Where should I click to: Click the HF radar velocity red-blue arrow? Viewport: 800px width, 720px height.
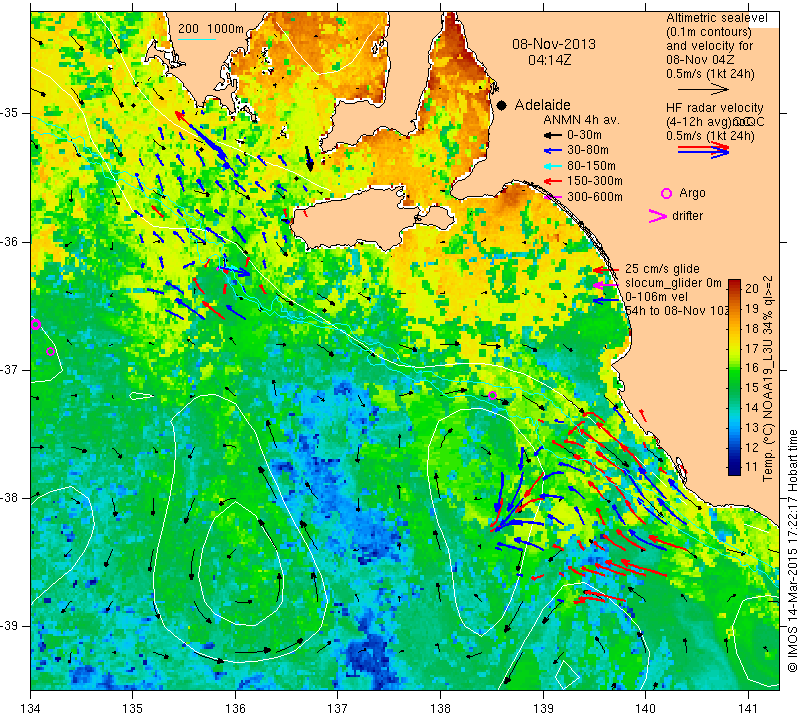pos(704,150)
